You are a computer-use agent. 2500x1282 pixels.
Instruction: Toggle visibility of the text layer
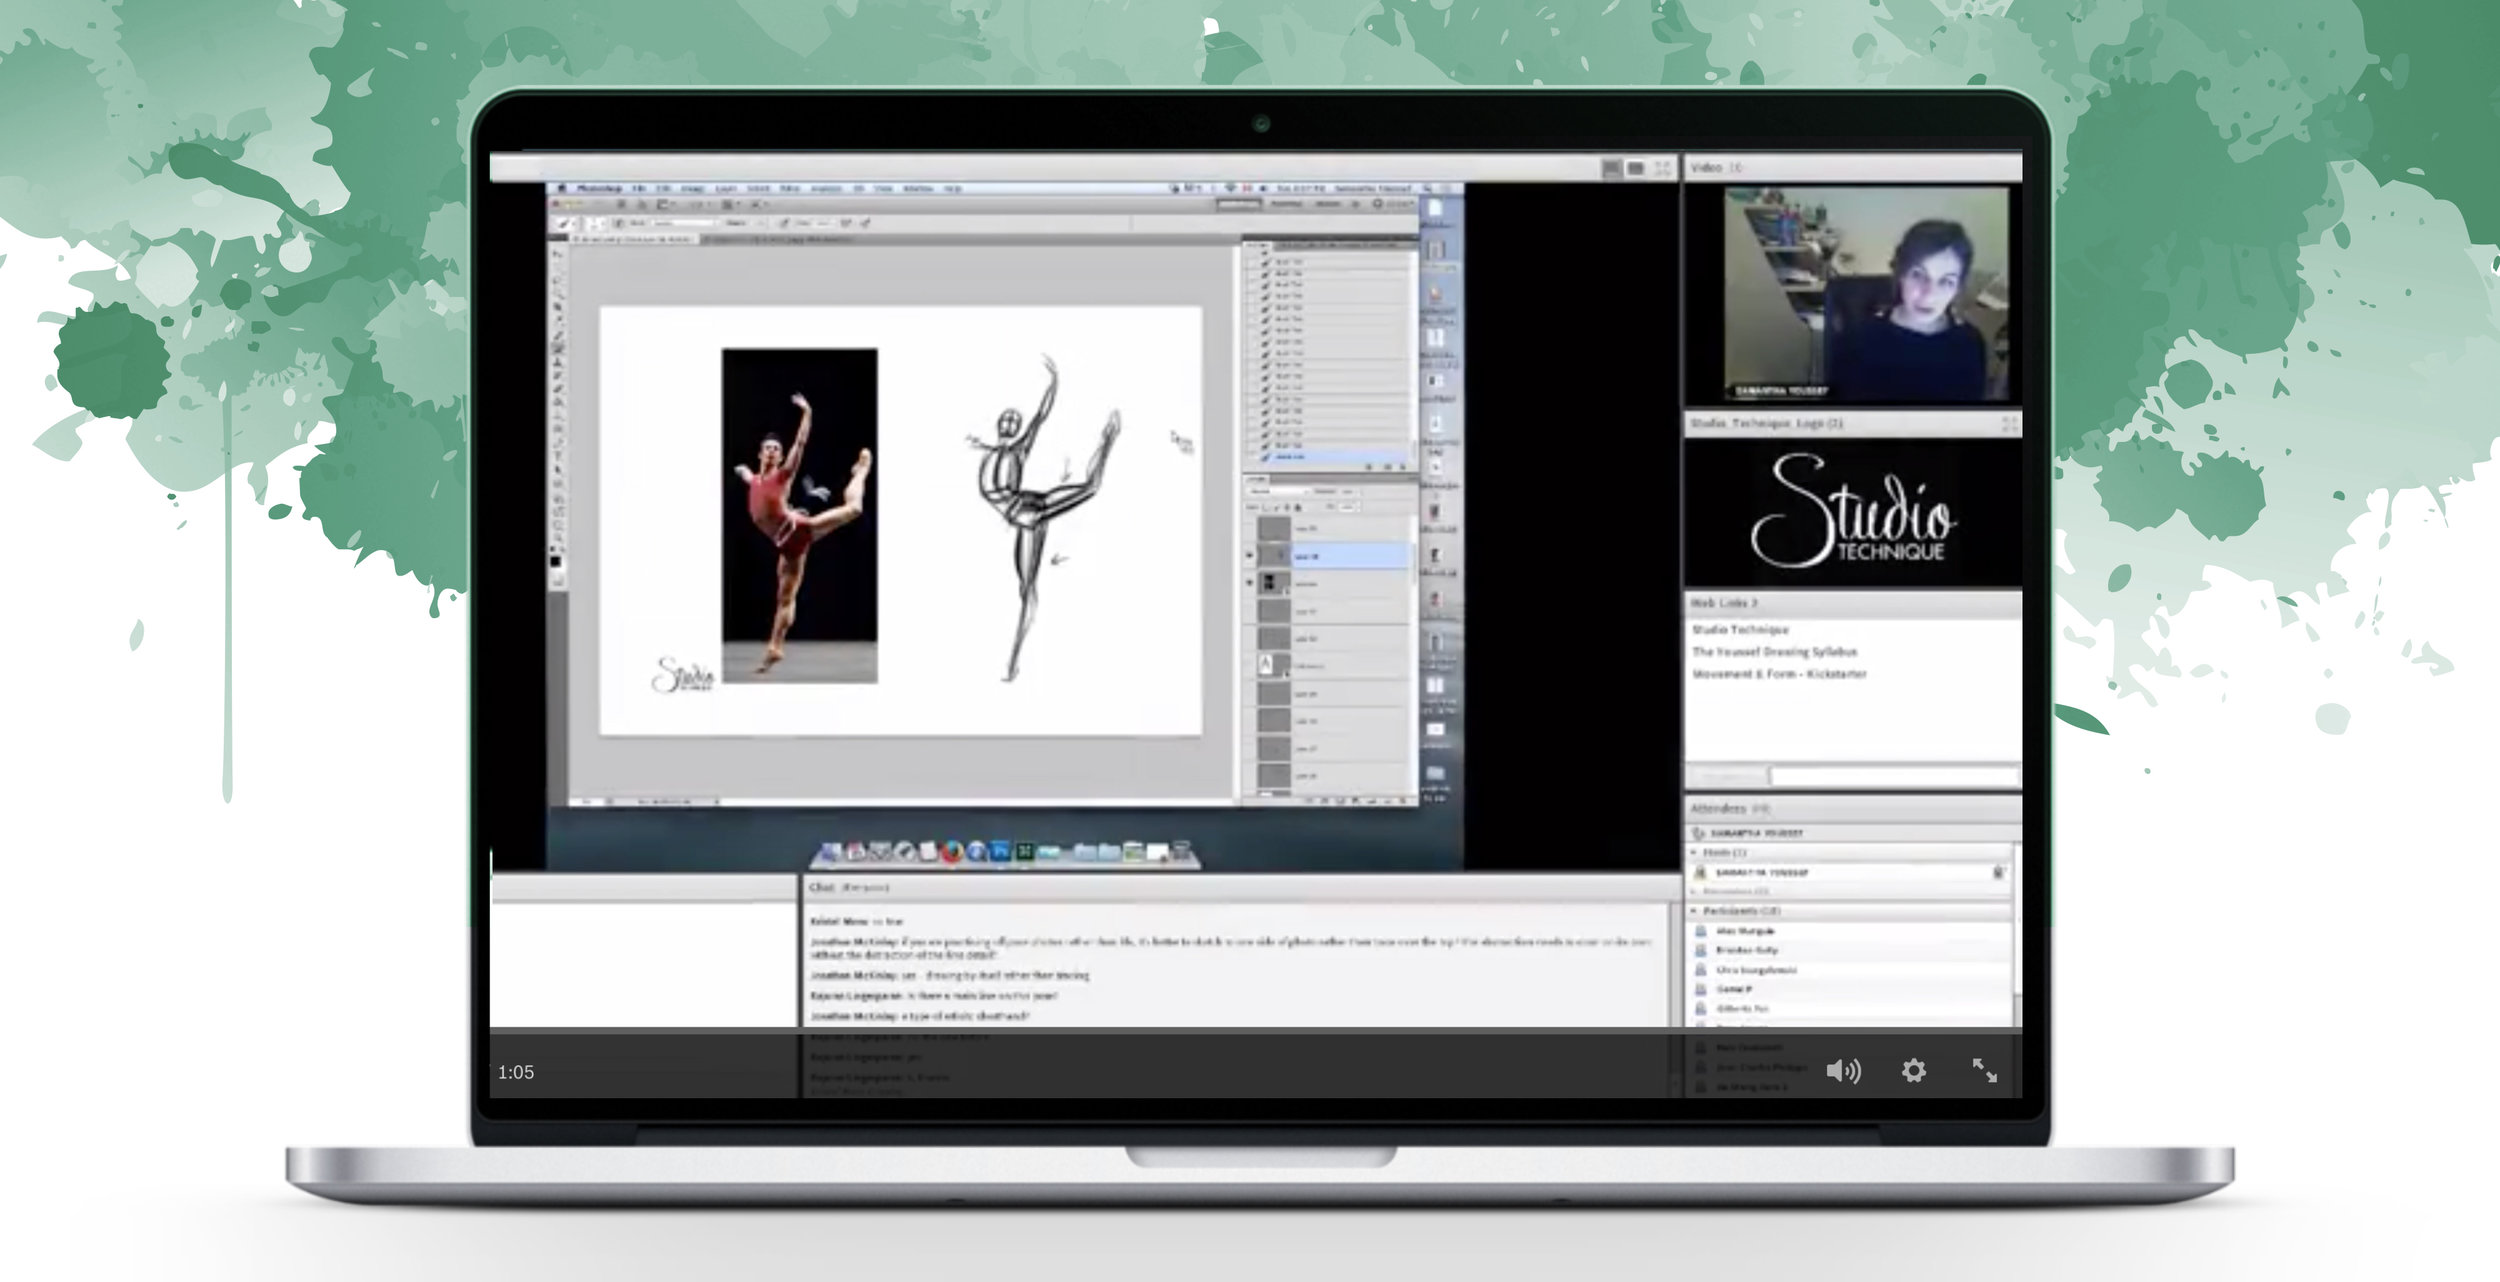(x=1250, y=665)
